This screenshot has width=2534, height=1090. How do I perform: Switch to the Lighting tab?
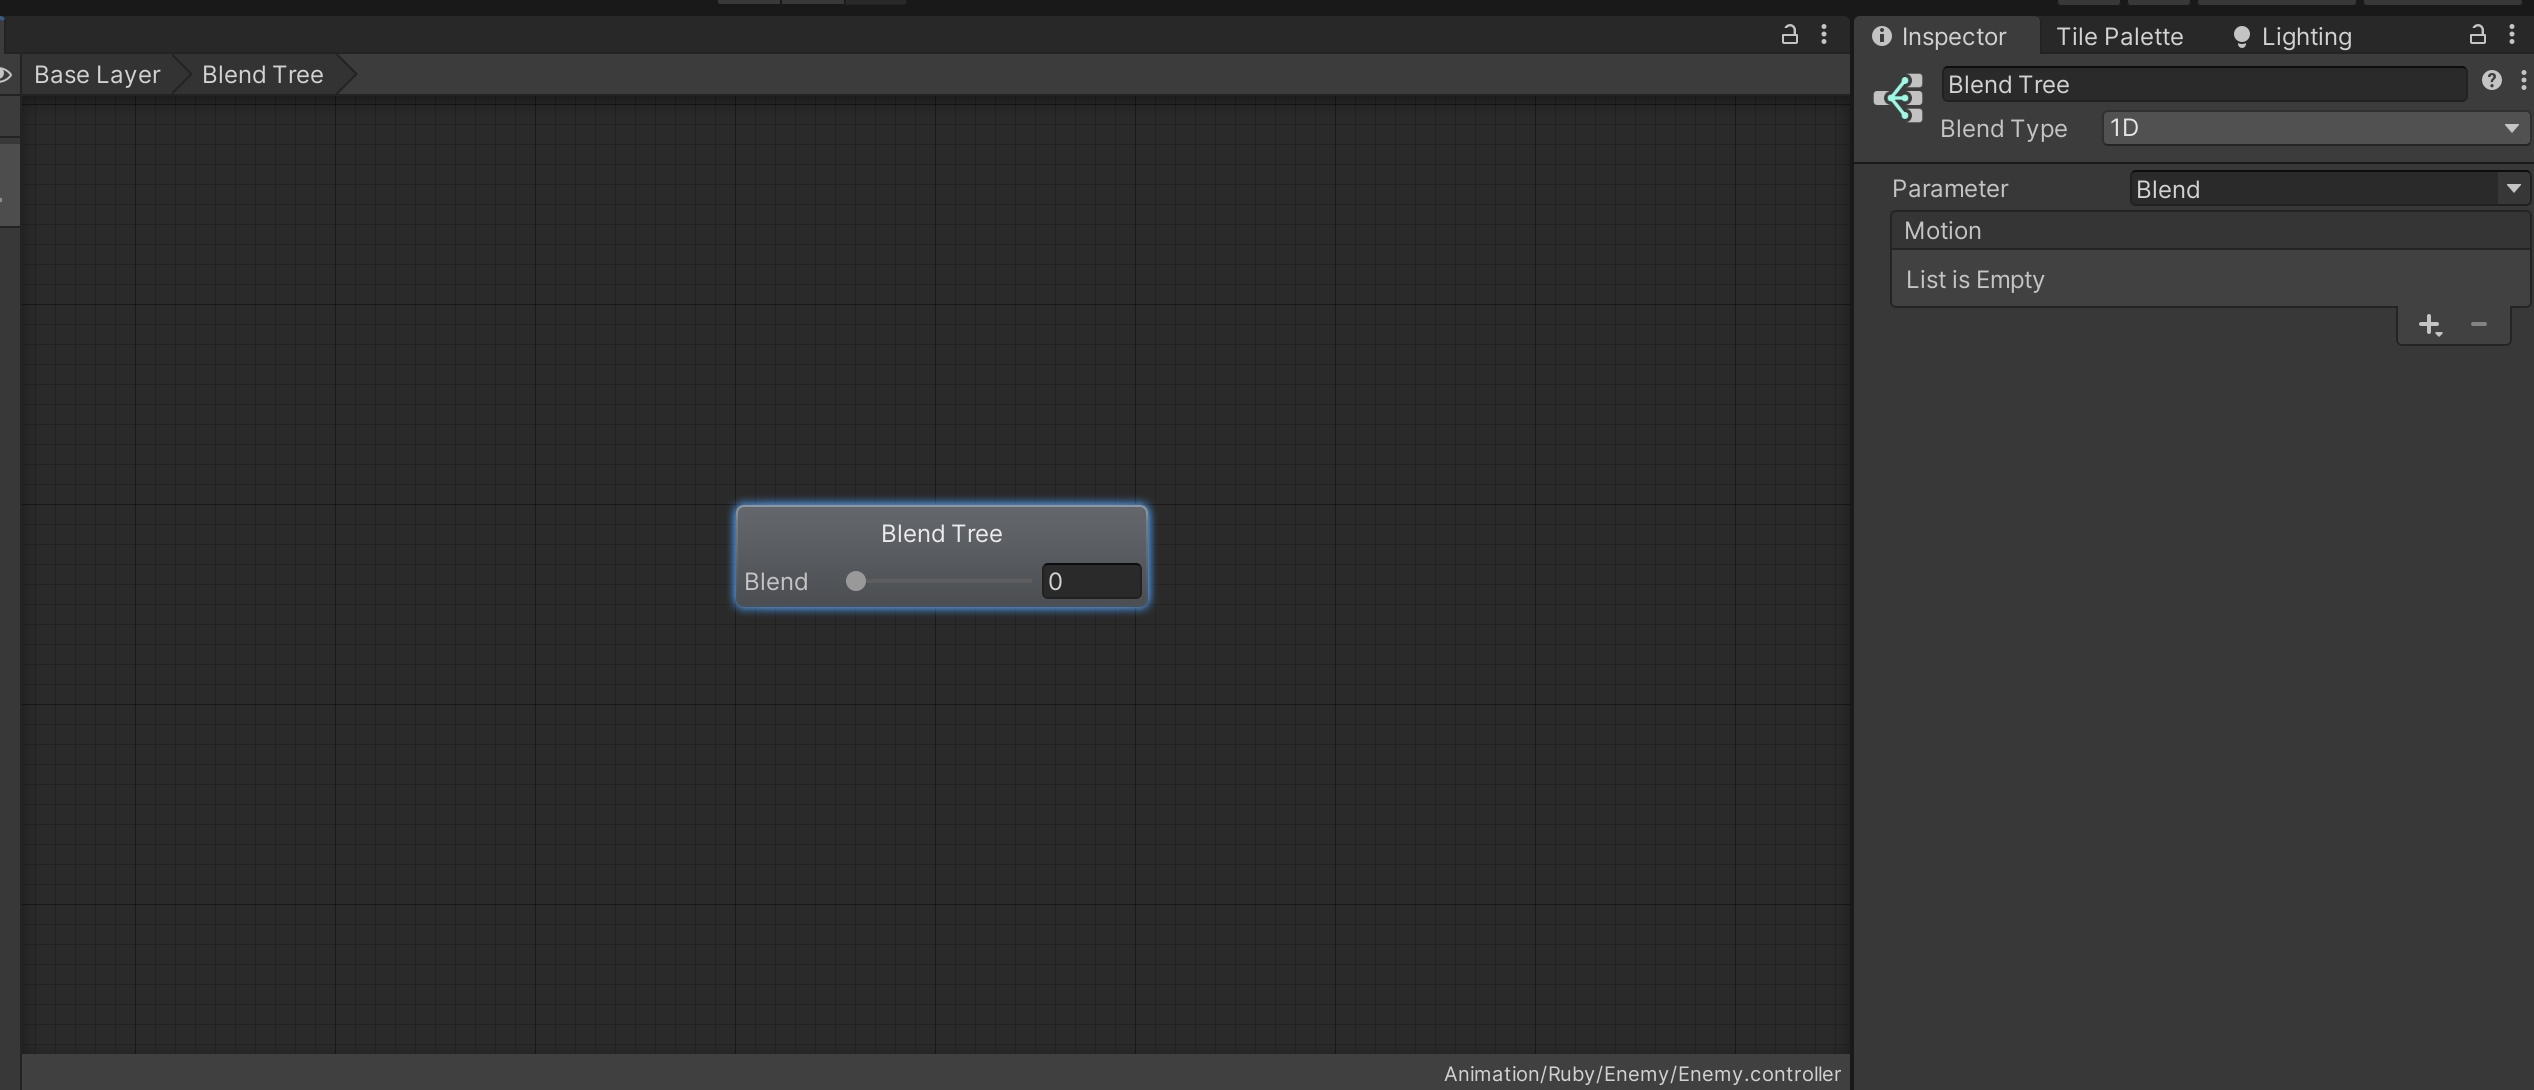tap(2293, 37)
